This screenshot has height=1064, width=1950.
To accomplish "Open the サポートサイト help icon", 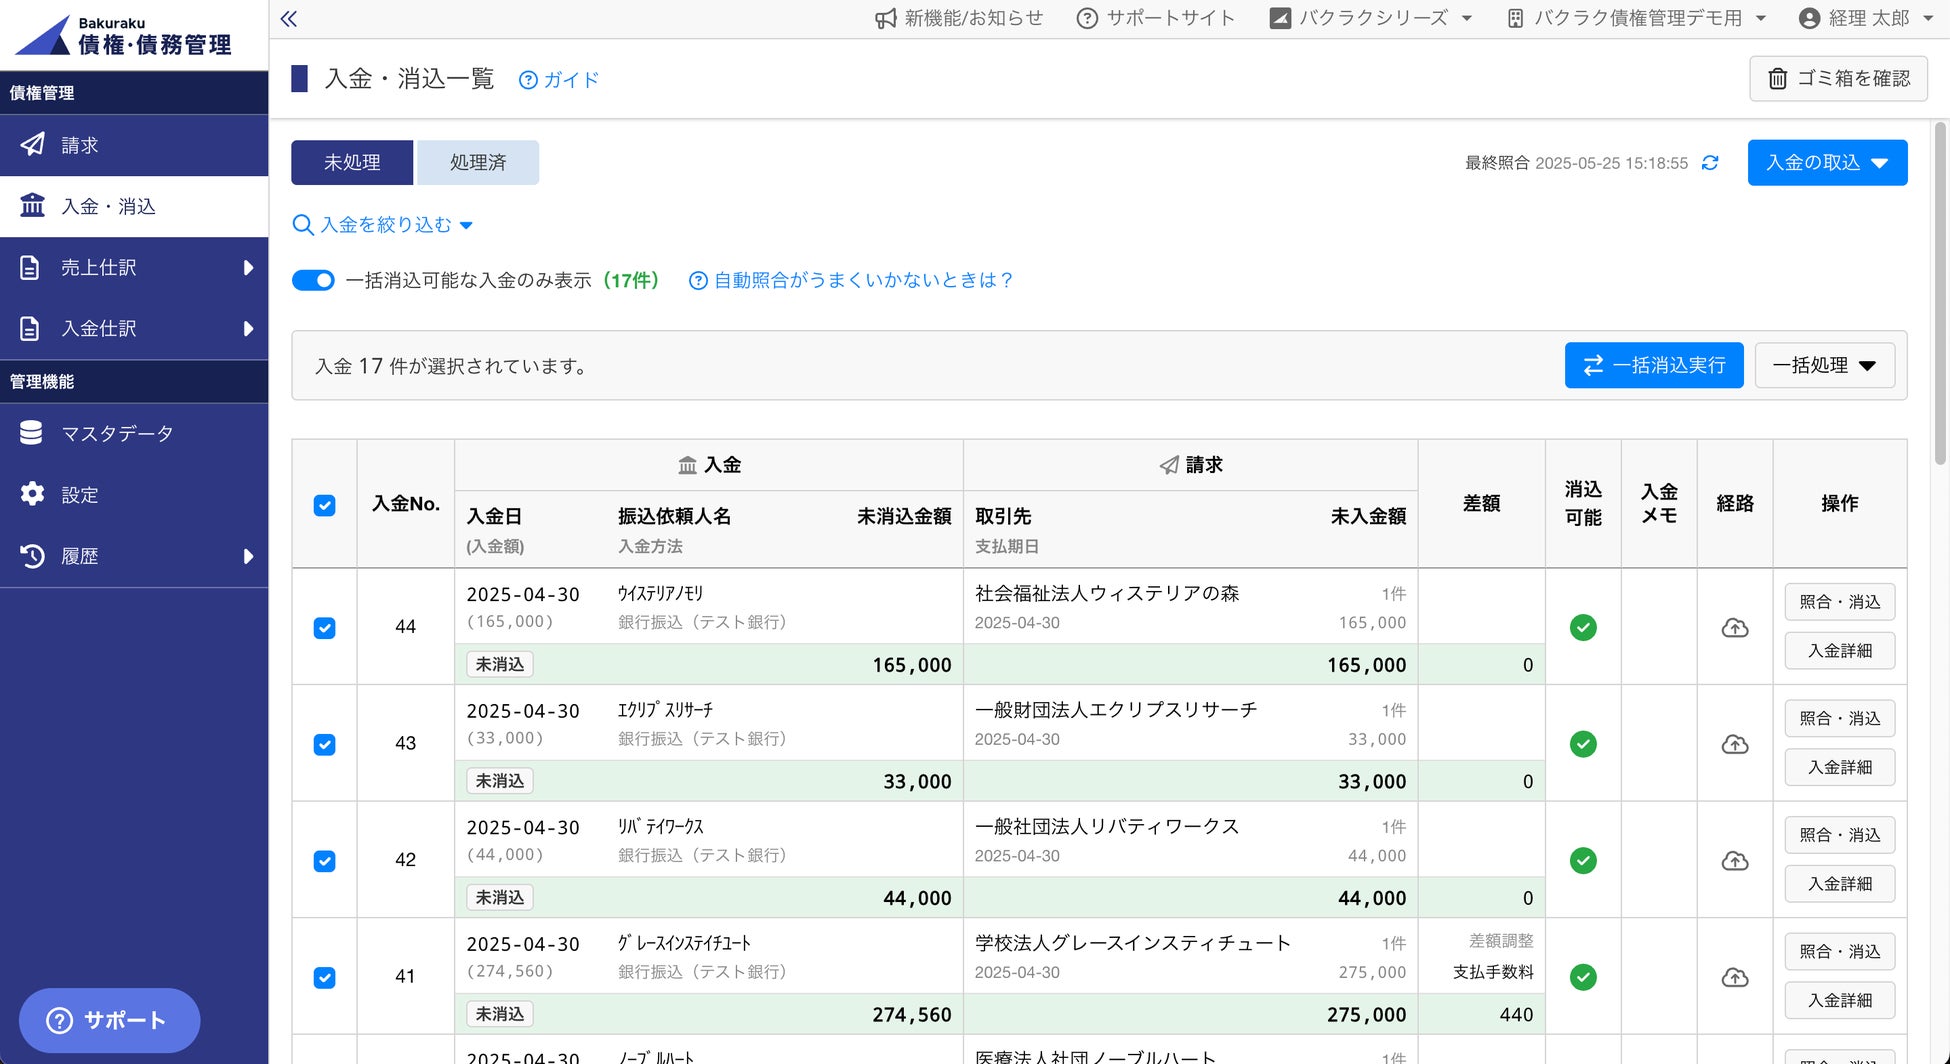I will pos(1087,19).
